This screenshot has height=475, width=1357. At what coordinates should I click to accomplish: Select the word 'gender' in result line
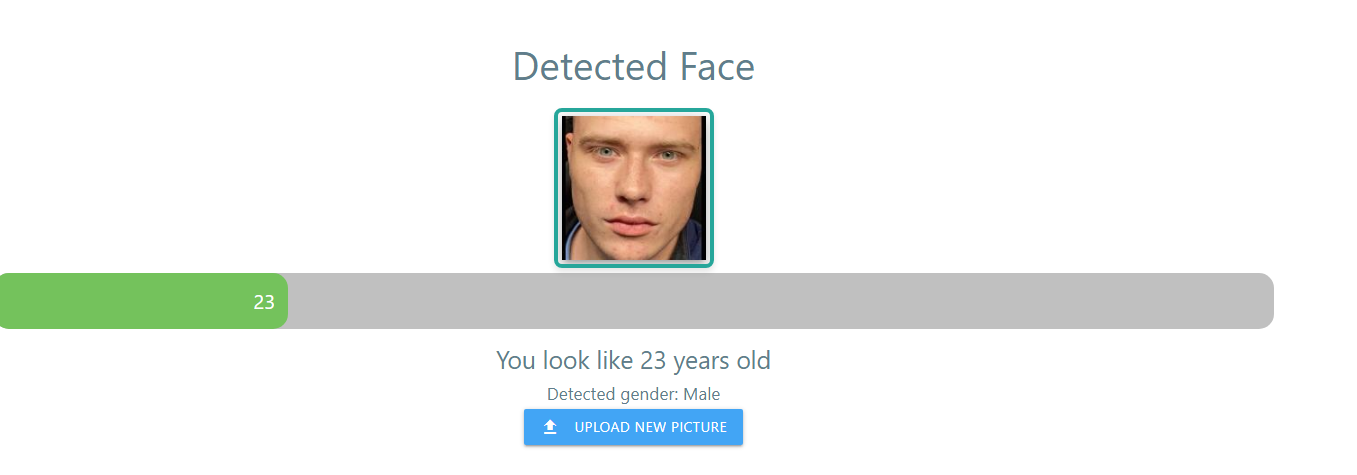click(648, 395)
